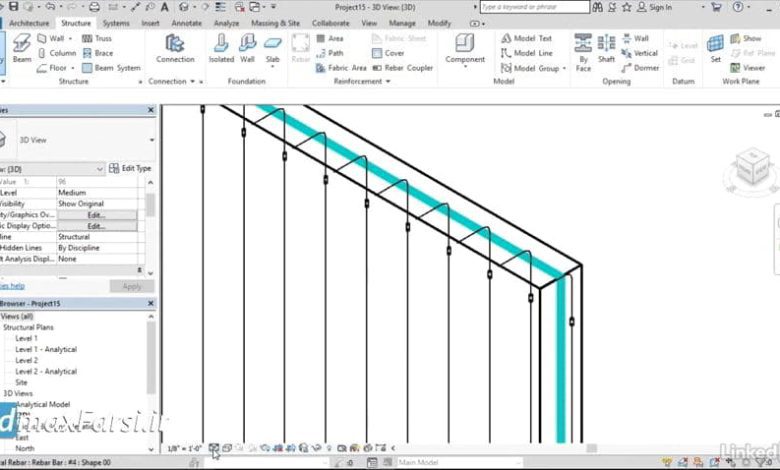
Task: Print from quick access toolbar
Action: tap(94, 7)
